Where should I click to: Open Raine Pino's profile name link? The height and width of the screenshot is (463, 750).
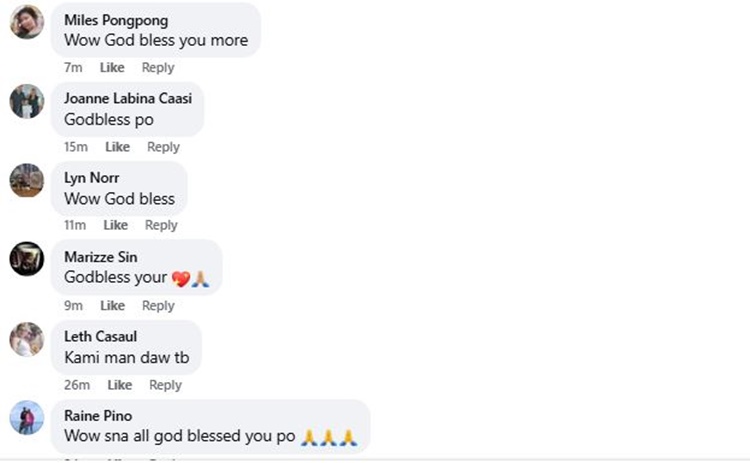pyautogui.click(x=98, y=416)
